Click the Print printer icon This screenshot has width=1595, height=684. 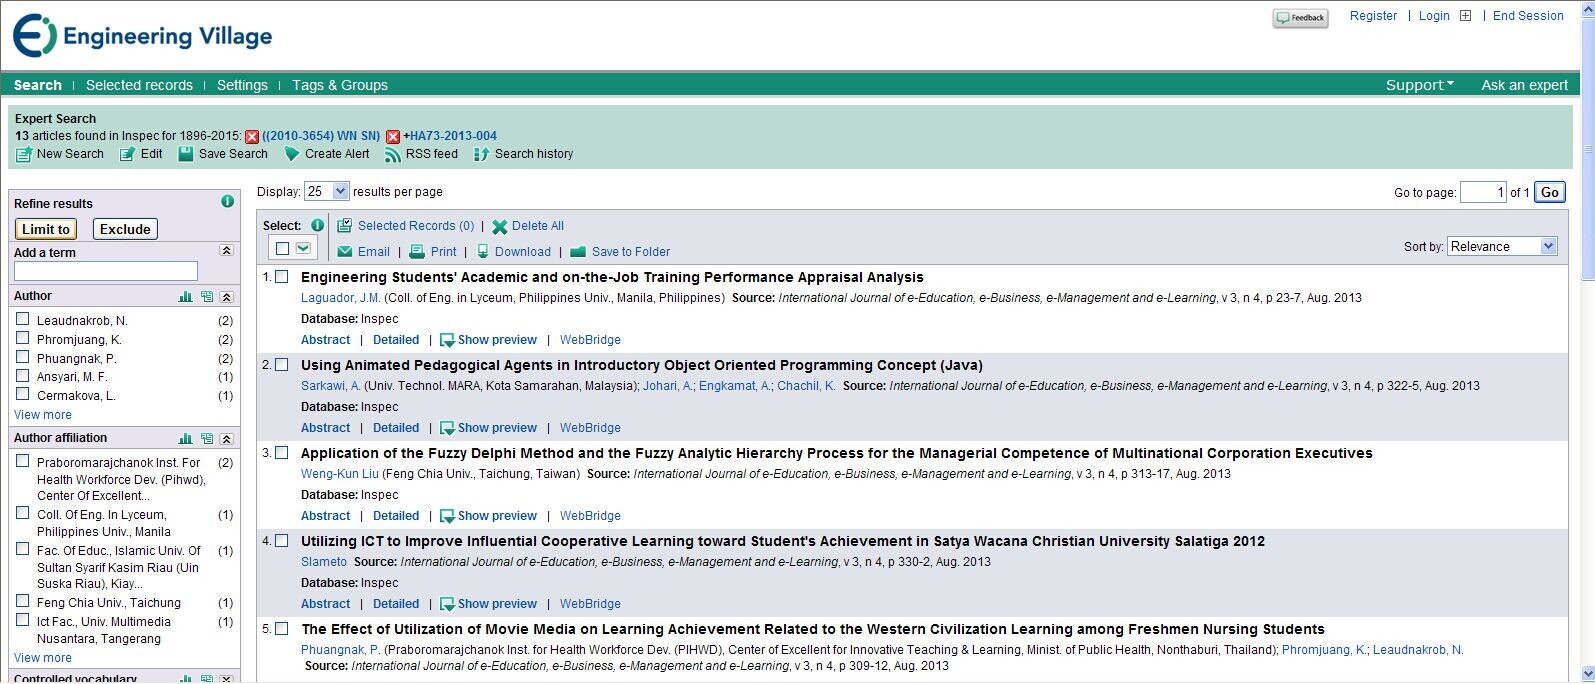pos(417,252)
